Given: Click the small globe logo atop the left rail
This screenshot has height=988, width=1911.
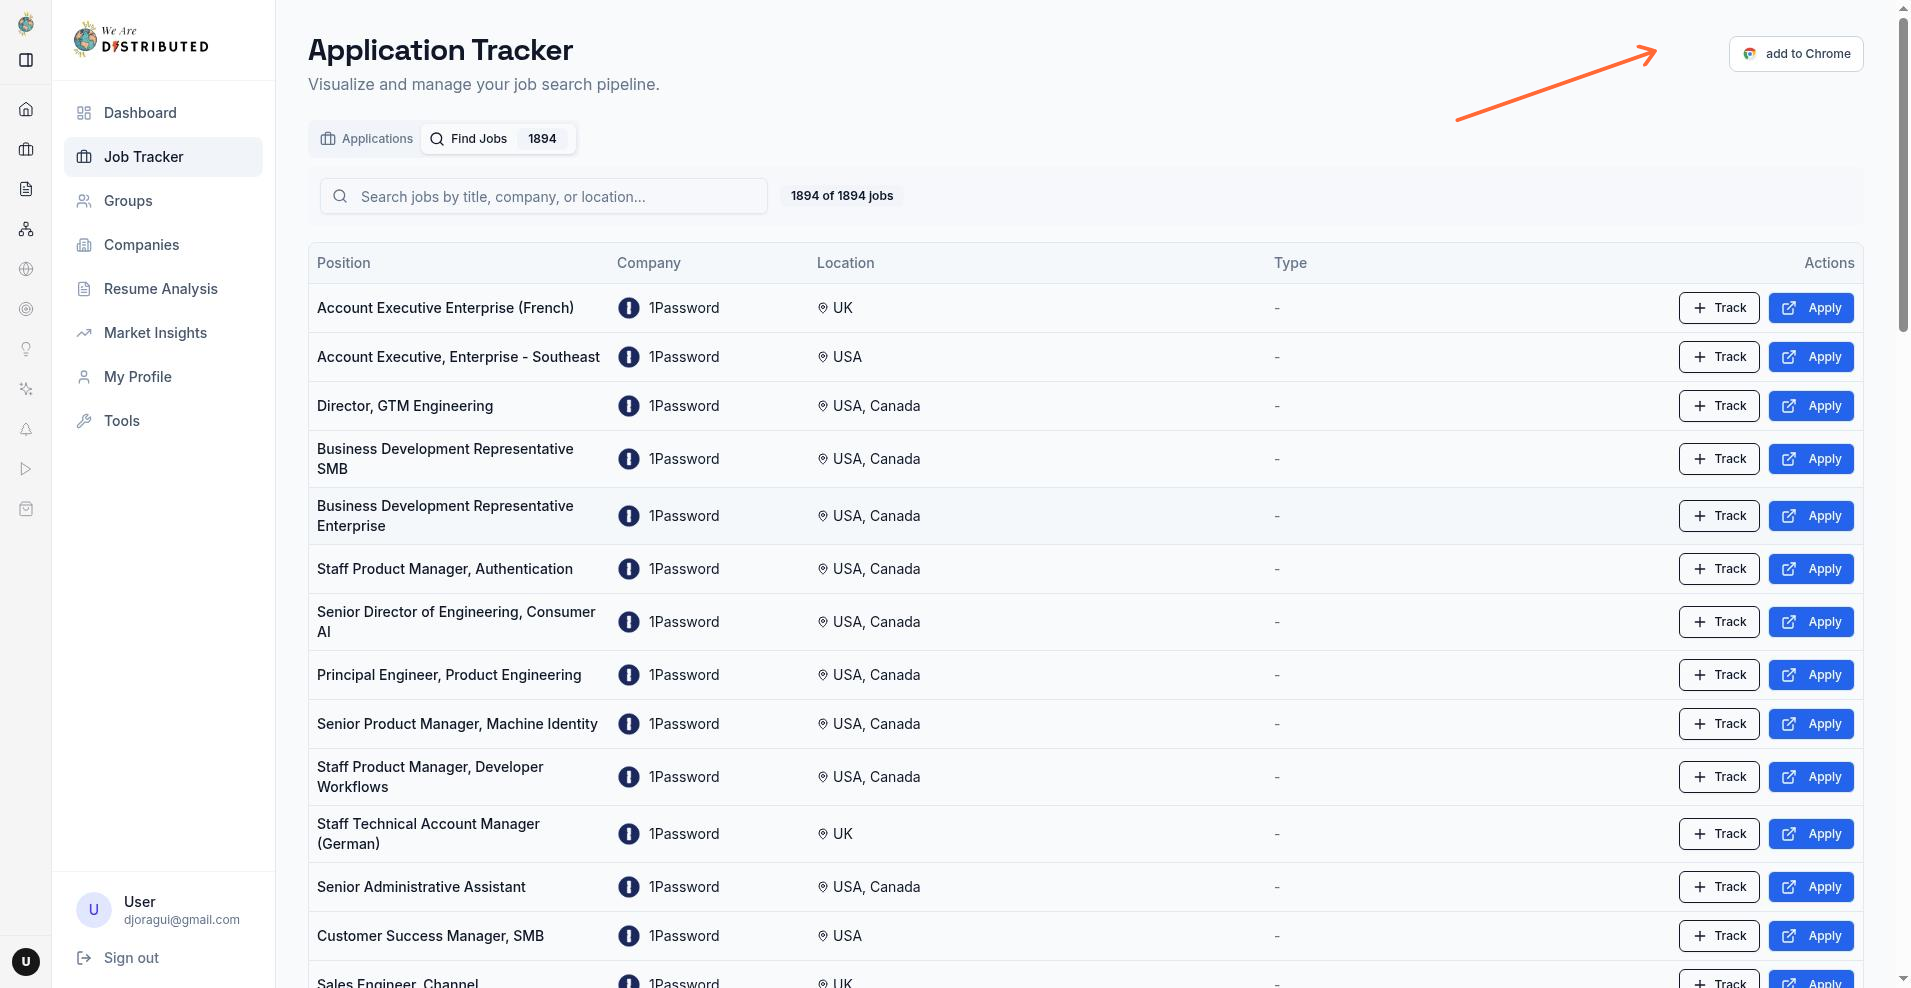Looking at the screenshot, I should click(26, 23).
